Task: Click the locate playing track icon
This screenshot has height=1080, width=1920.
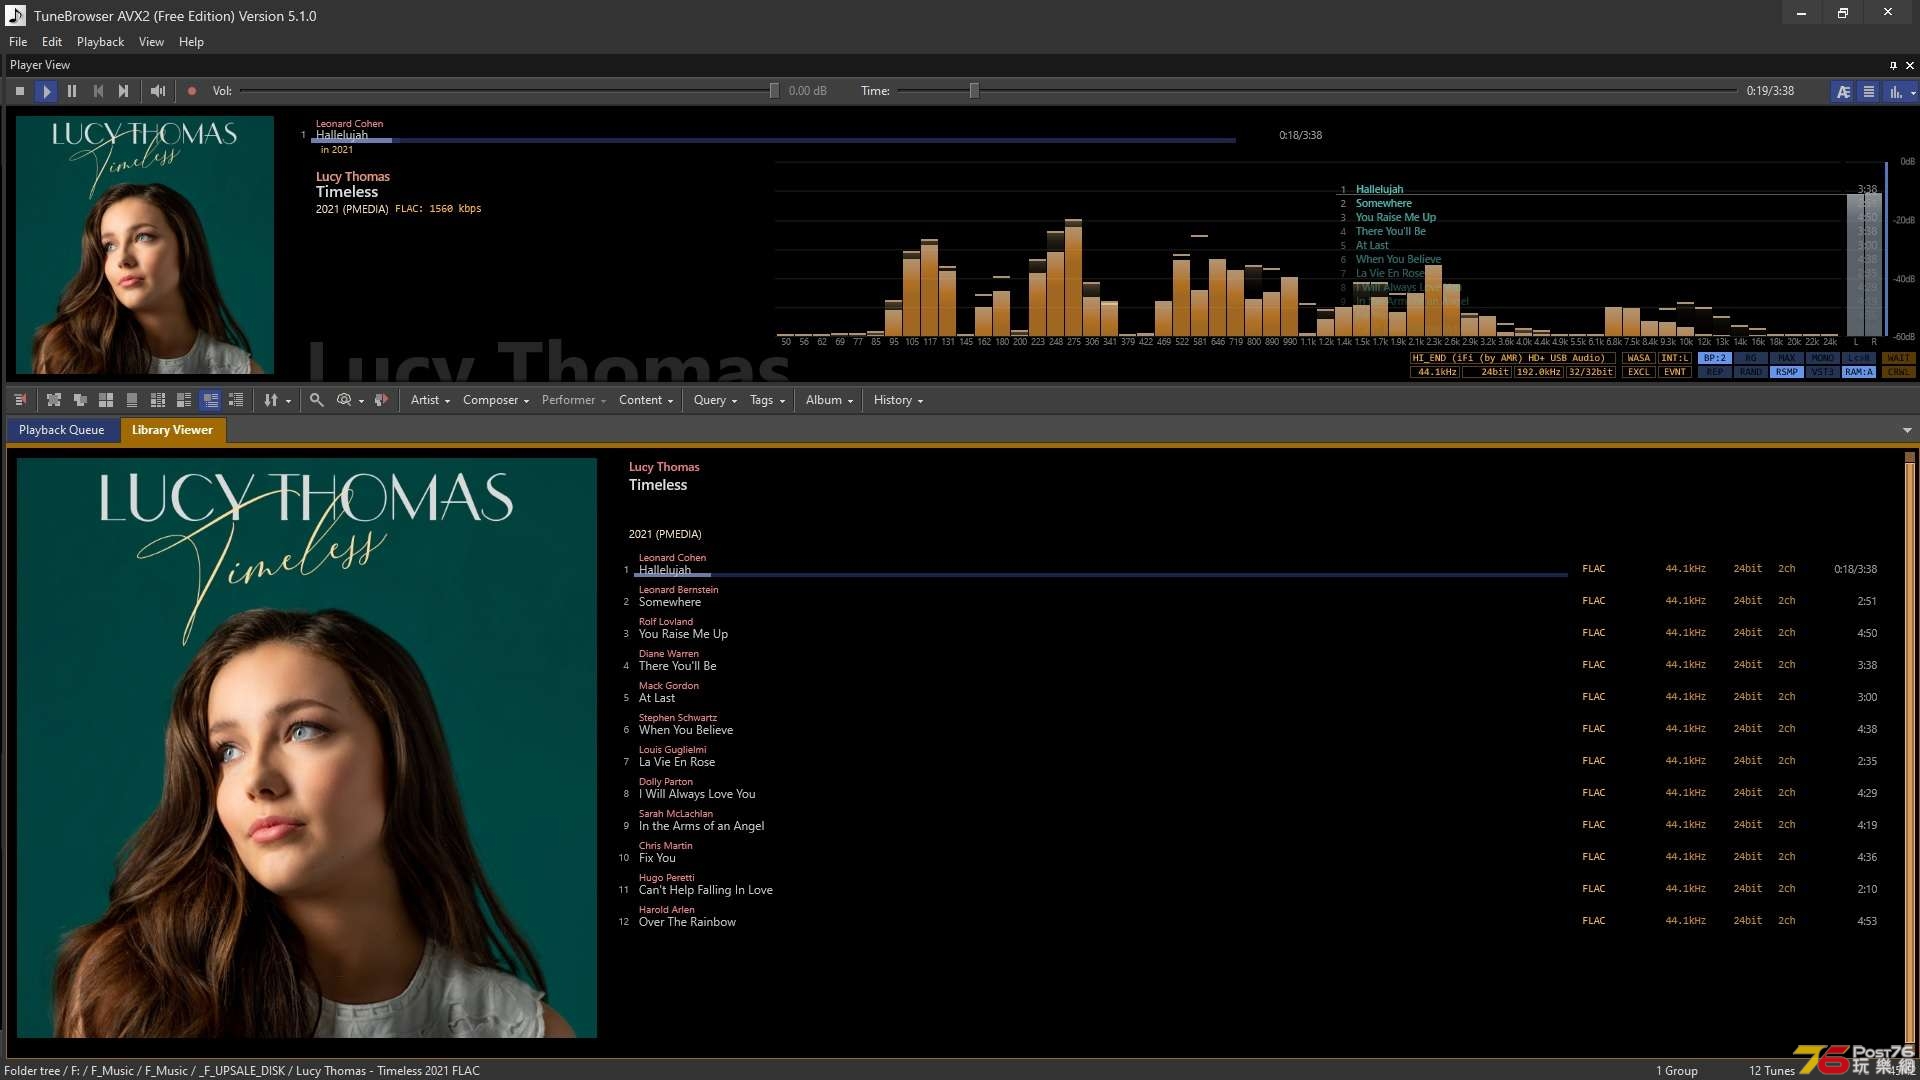Action: (x=381, y=400)
